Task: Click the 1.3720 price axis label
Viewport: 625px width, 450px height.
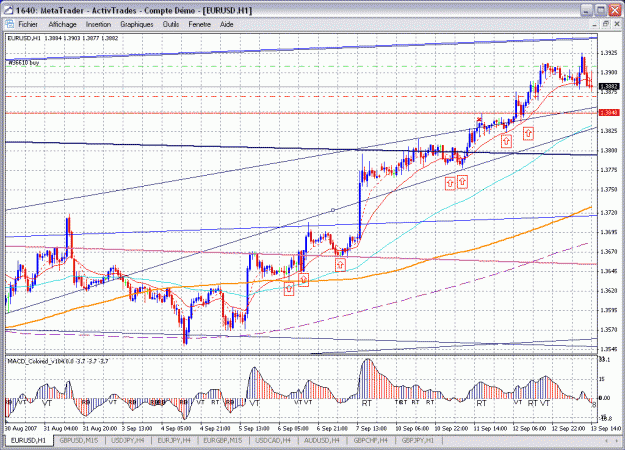Action: 609,213
